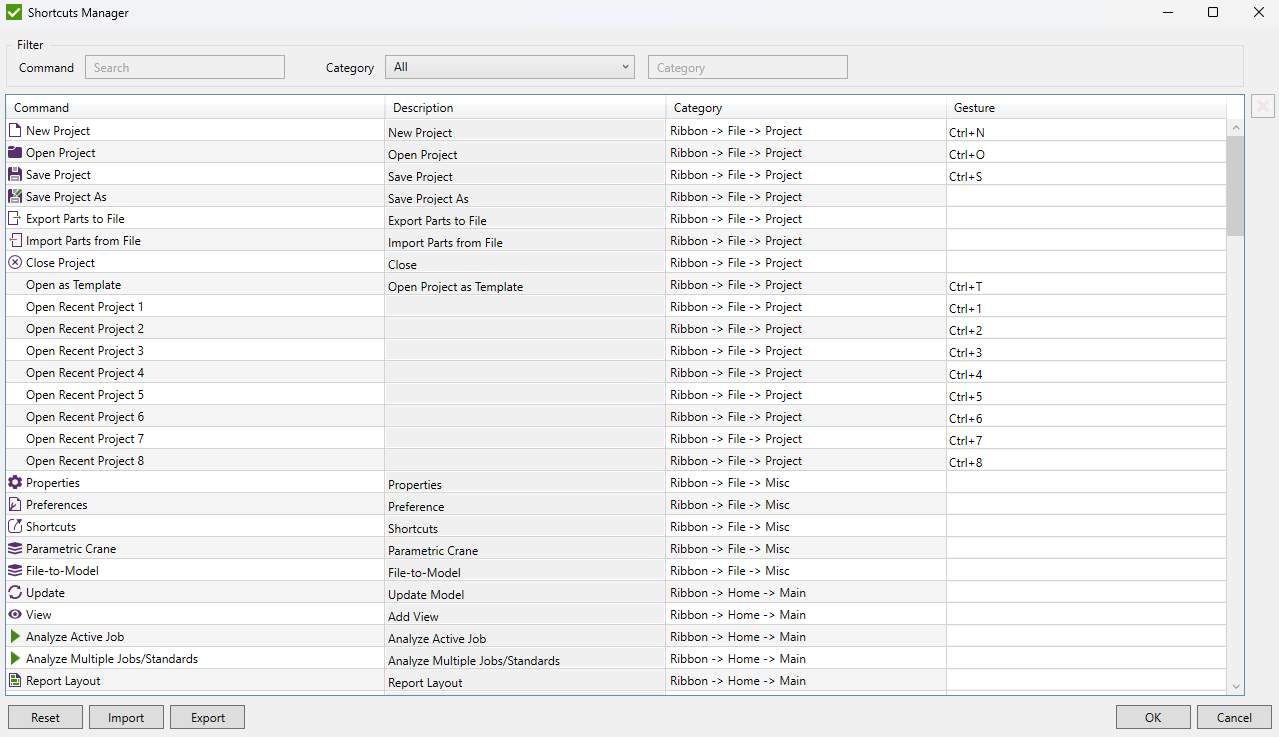Sort by the Gesture column header
This screenshot has height=737, width=1279.
1085,108
